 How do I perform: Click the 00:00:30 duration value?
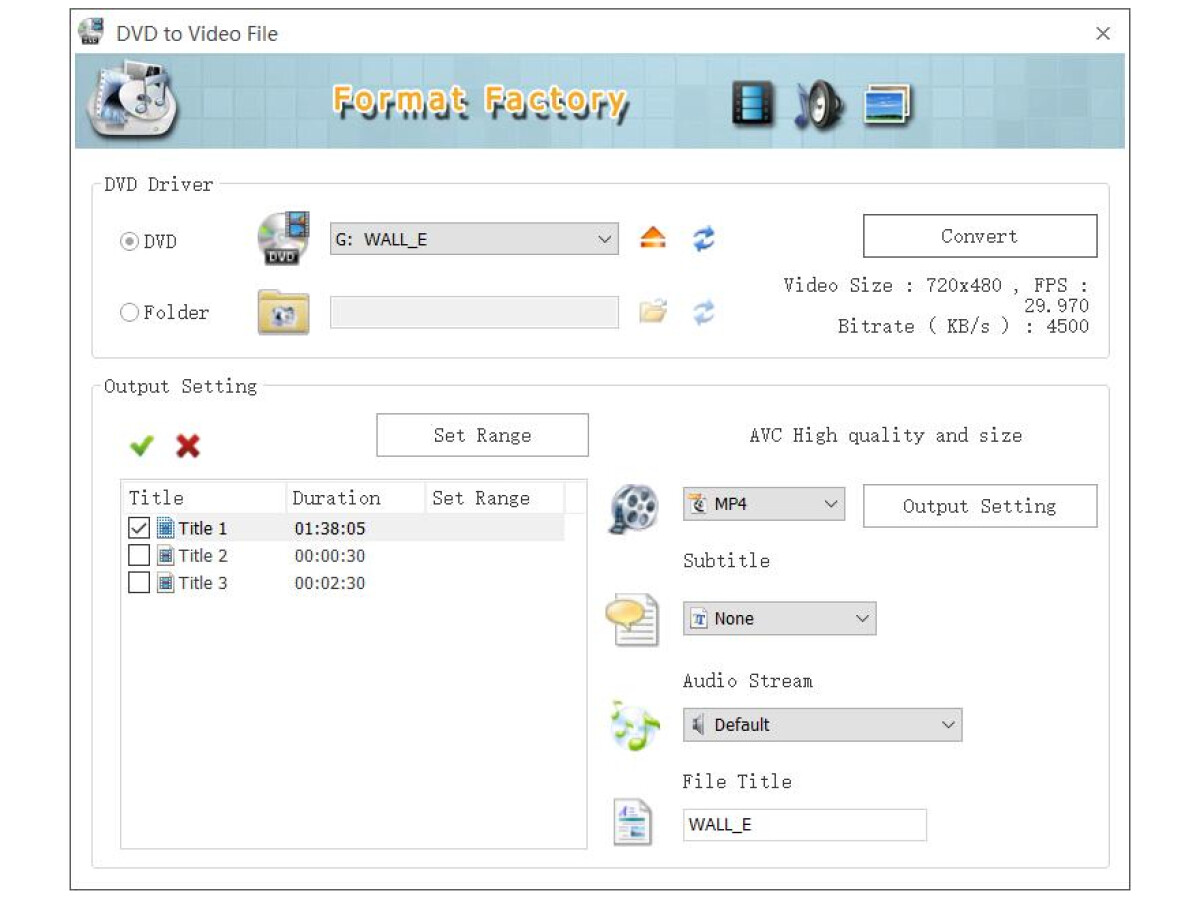(x=330, y=556)
